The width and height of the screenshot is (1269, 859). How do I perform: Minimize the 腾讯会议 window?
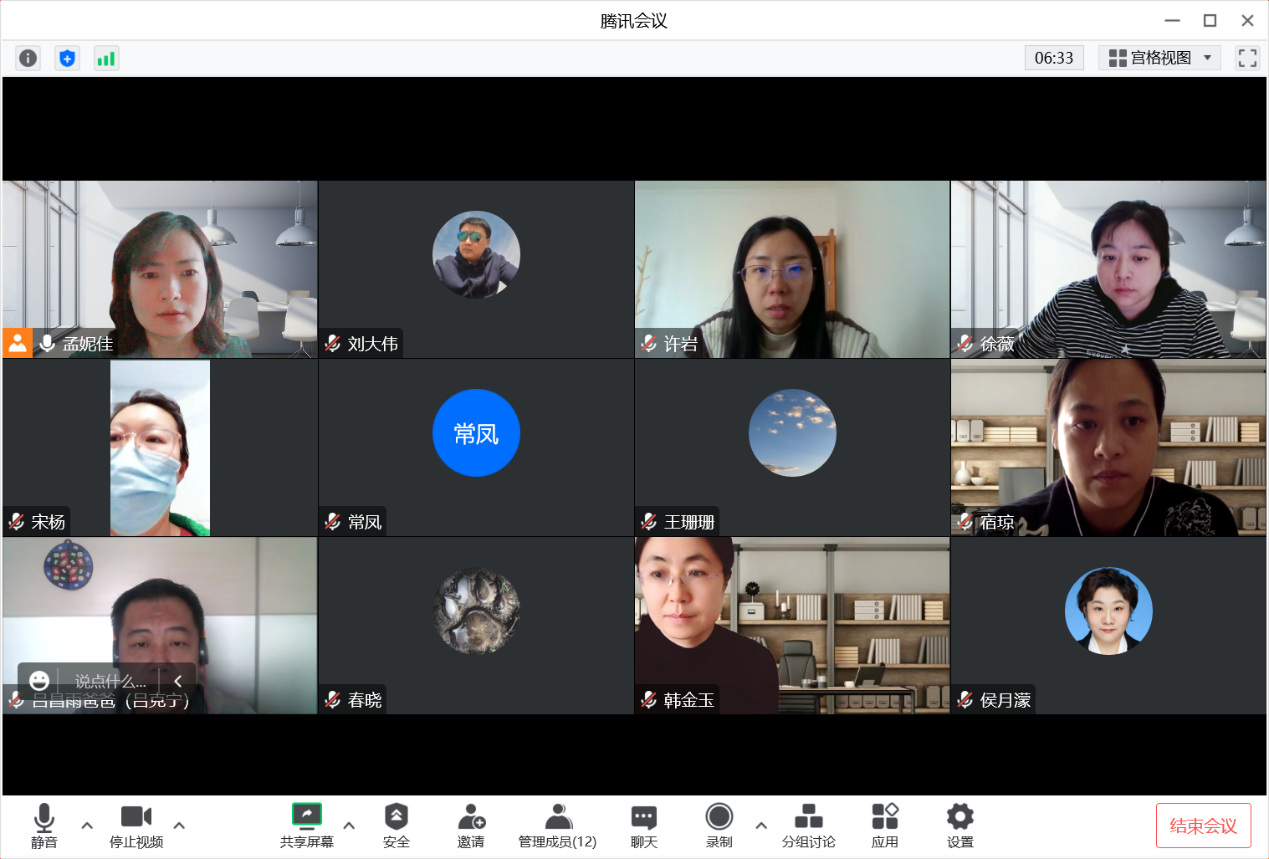pyautogui.click(x=1172, y=20)
